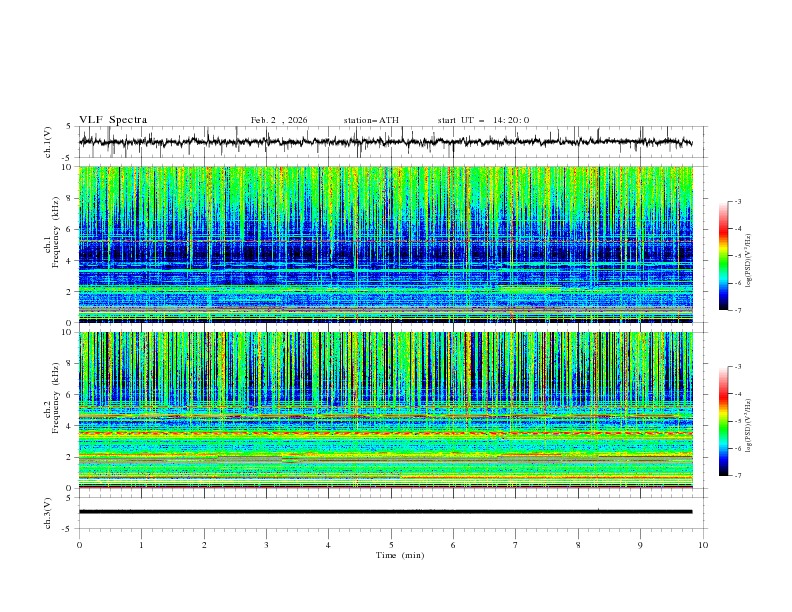Select the ch.2 color bar "log(PSD)(V²/Hz)" label

click(748, 426)
